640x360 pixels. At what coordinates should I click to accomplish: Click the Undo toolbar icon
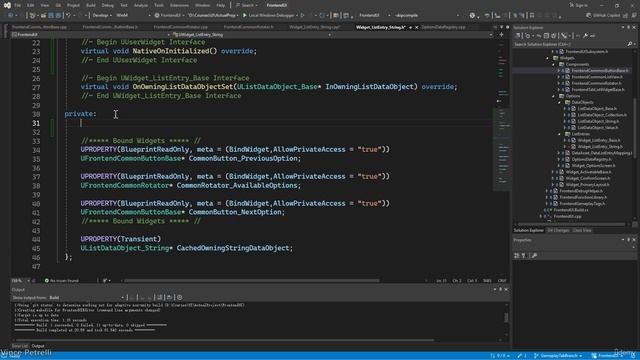point(68,15)
